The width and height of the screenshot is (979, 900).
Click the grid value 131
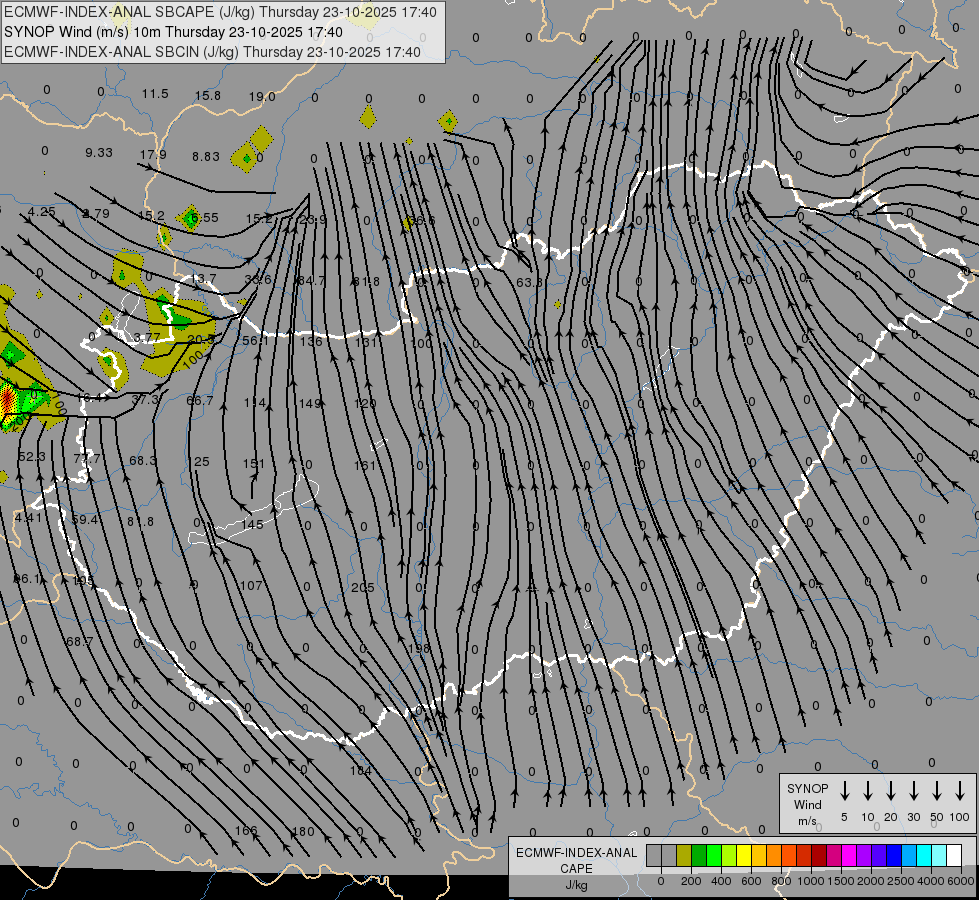(x=366, y=342)
